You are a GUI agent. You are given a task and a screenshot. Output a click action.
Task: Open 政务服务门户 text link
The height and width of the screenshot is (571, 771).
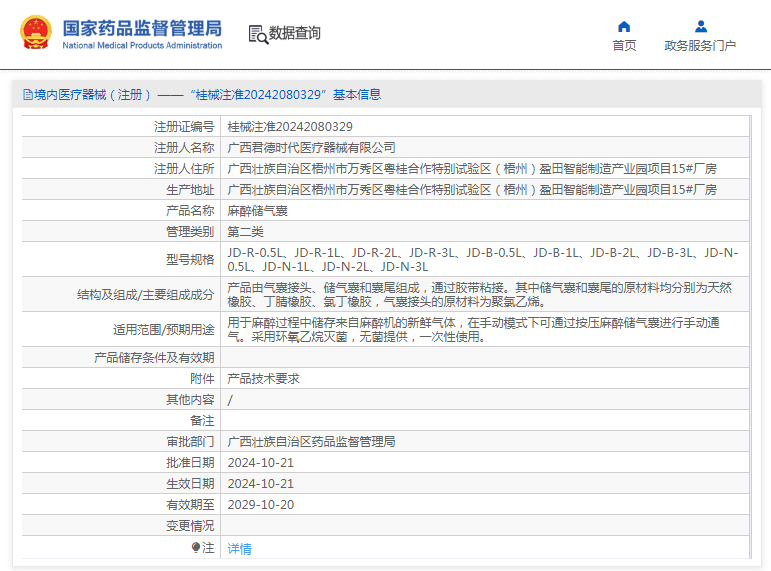tap(700, 46)
